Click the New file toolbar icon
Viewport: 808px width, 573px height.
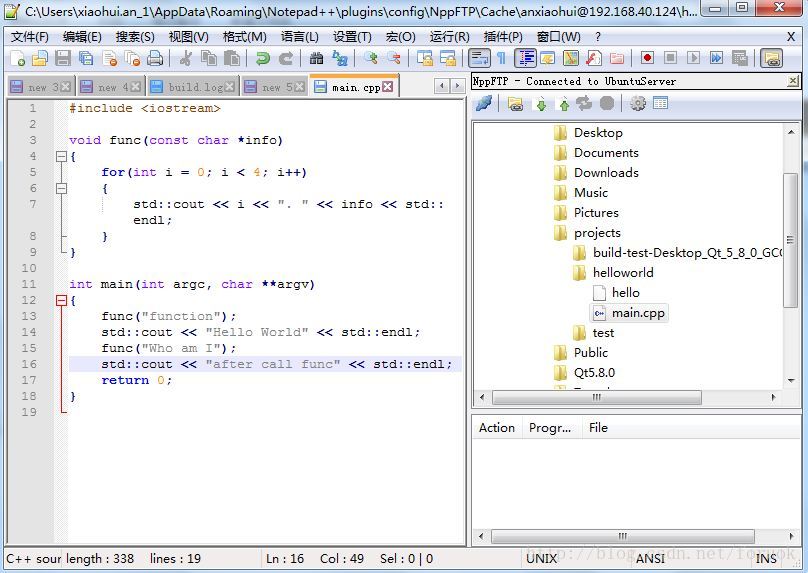(x=17, y=59)
